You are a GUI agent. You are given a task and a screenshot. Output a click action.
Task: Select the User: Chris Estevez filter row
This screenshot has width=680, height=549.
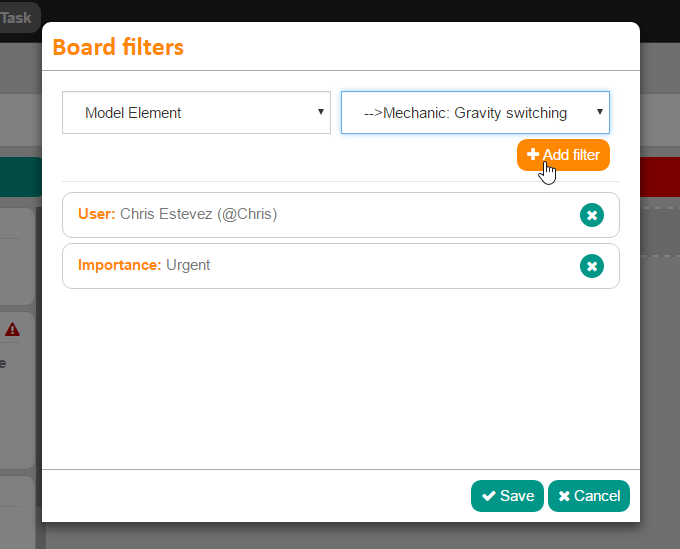(320, 215)
